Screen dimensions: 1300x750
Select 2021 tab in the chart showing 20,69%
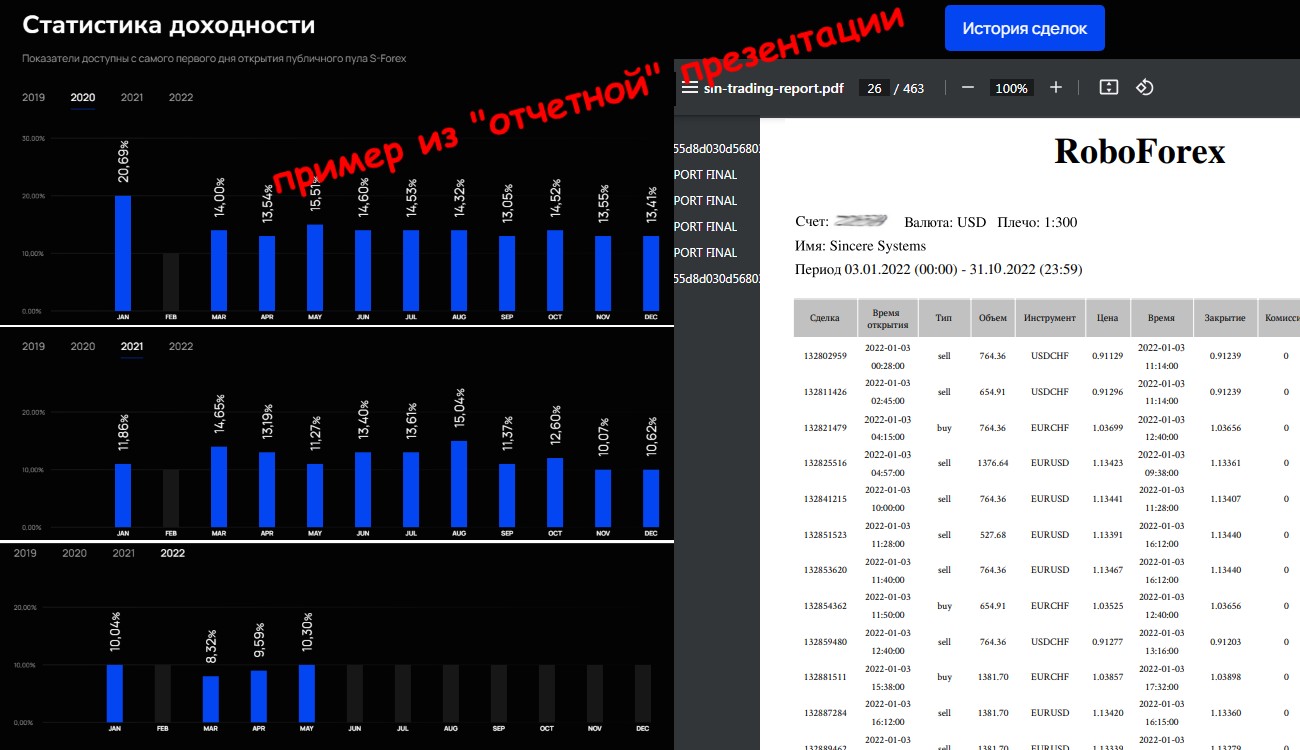click(132, 97)
